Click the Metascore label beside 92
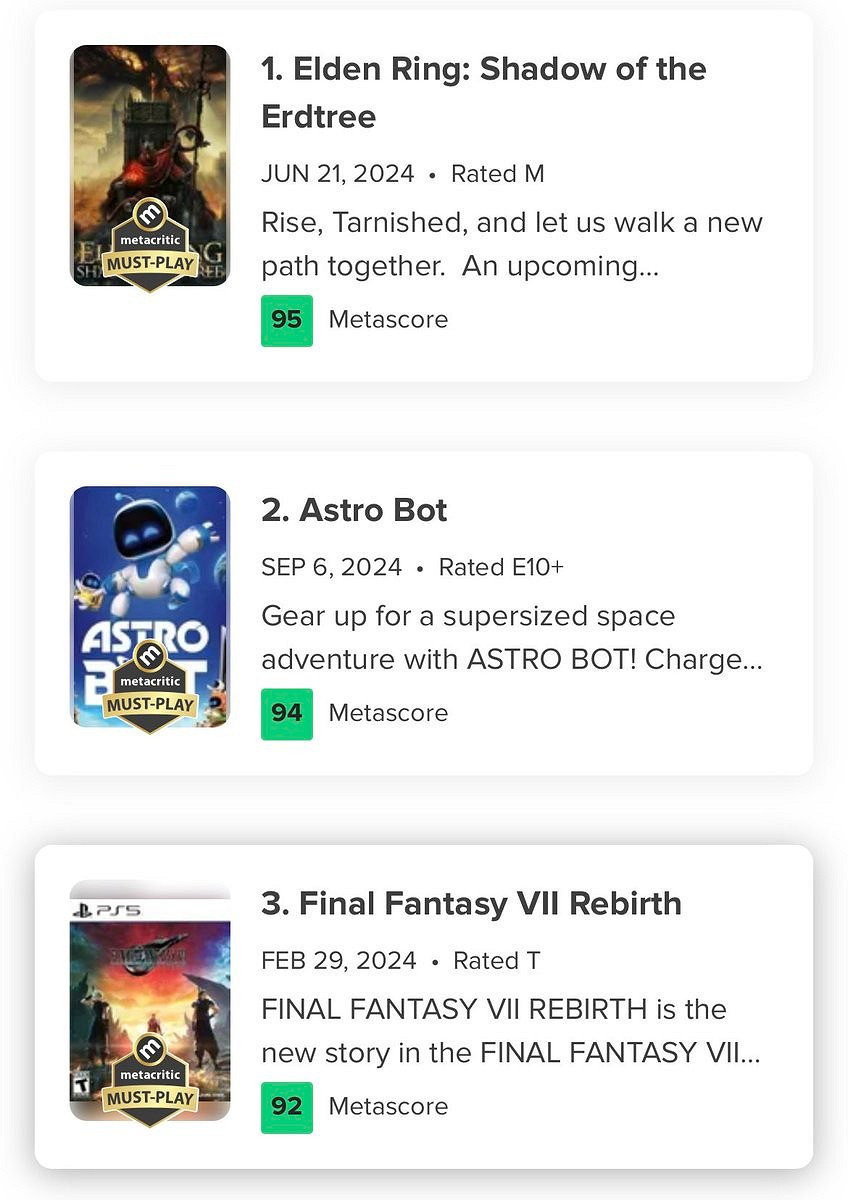The width and height of the screenshot is (848, 1200). [388, 1107]
